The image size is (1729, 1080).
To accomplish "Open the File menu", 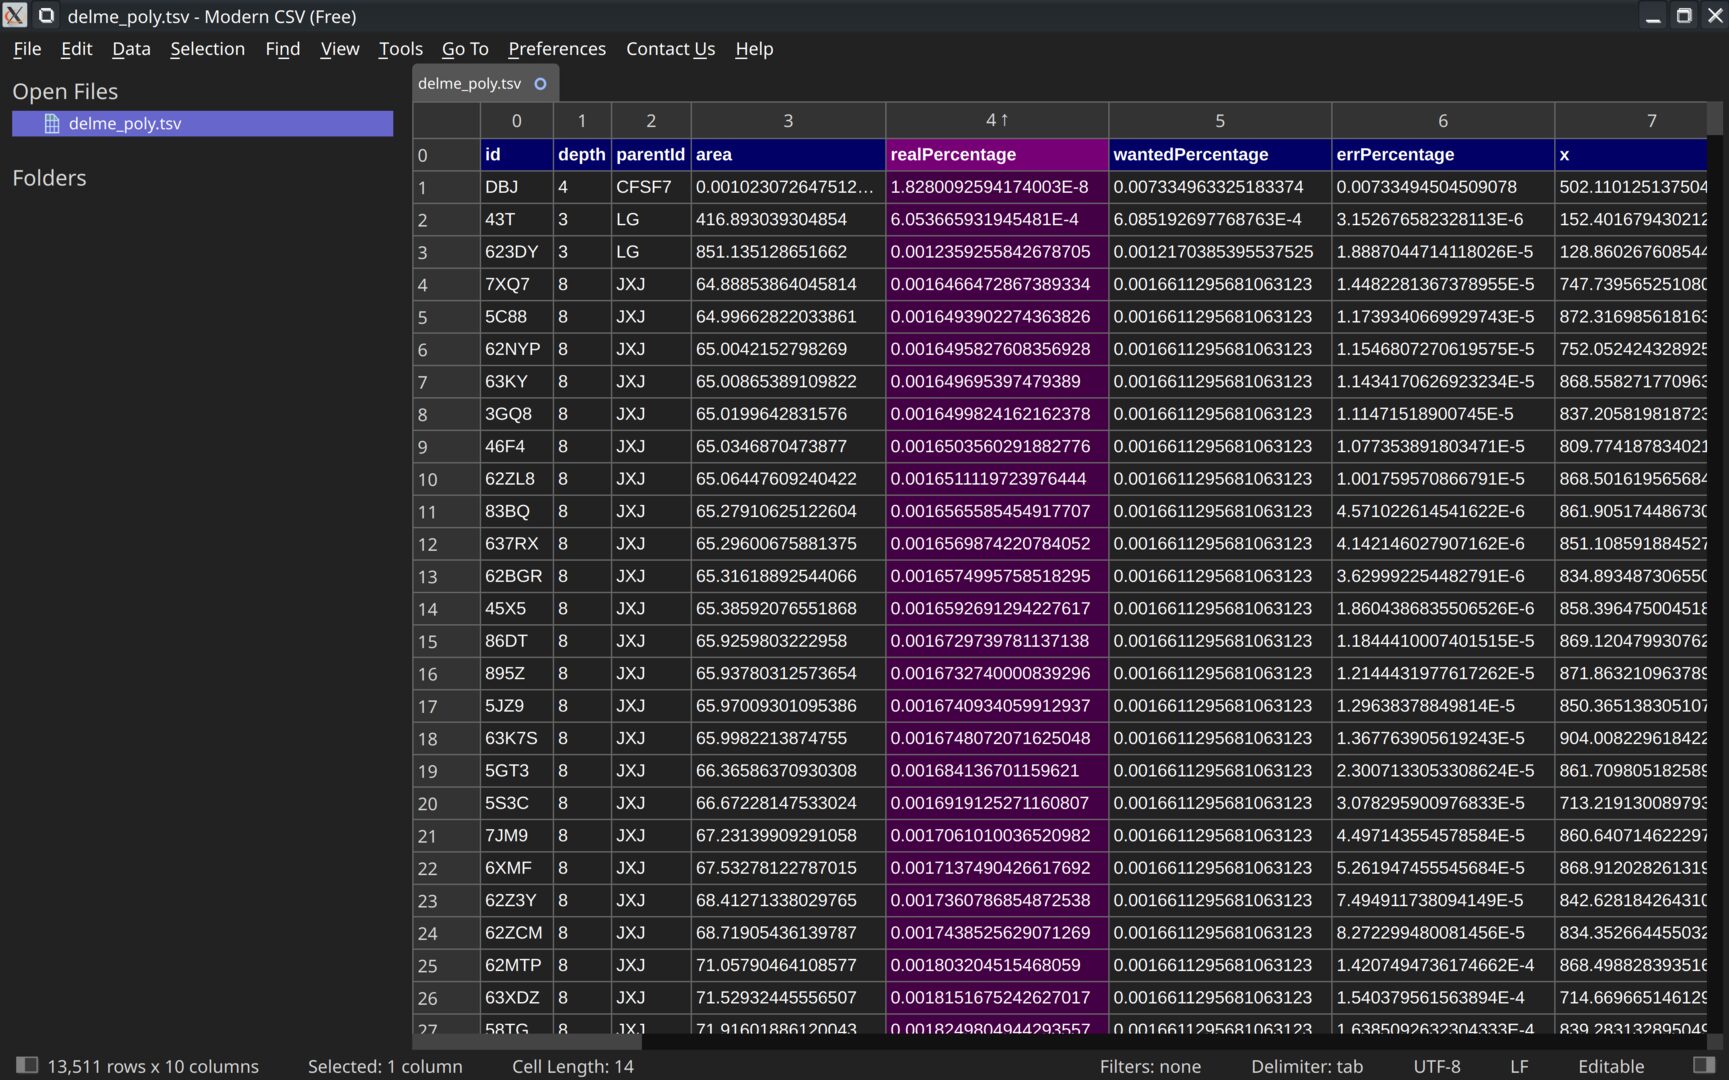I will point(27,49).
